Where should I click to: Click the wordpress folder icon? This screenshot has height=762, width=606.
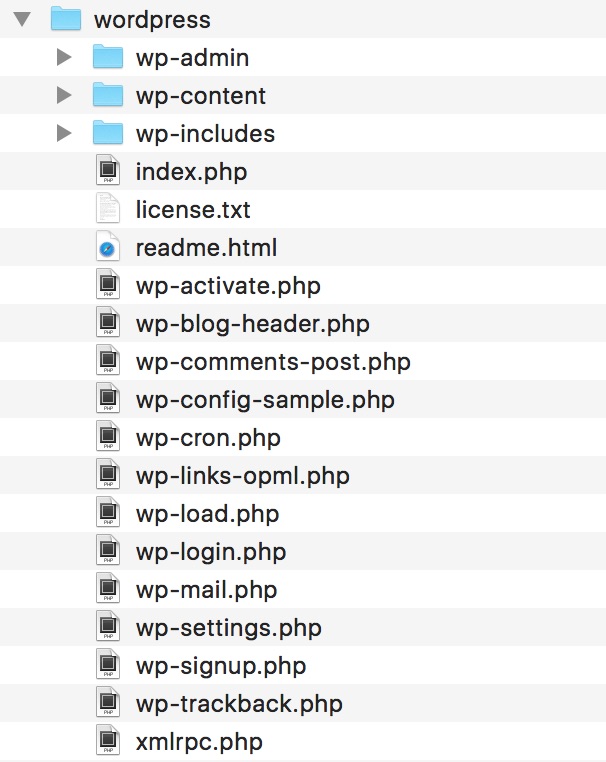point(65,19)
